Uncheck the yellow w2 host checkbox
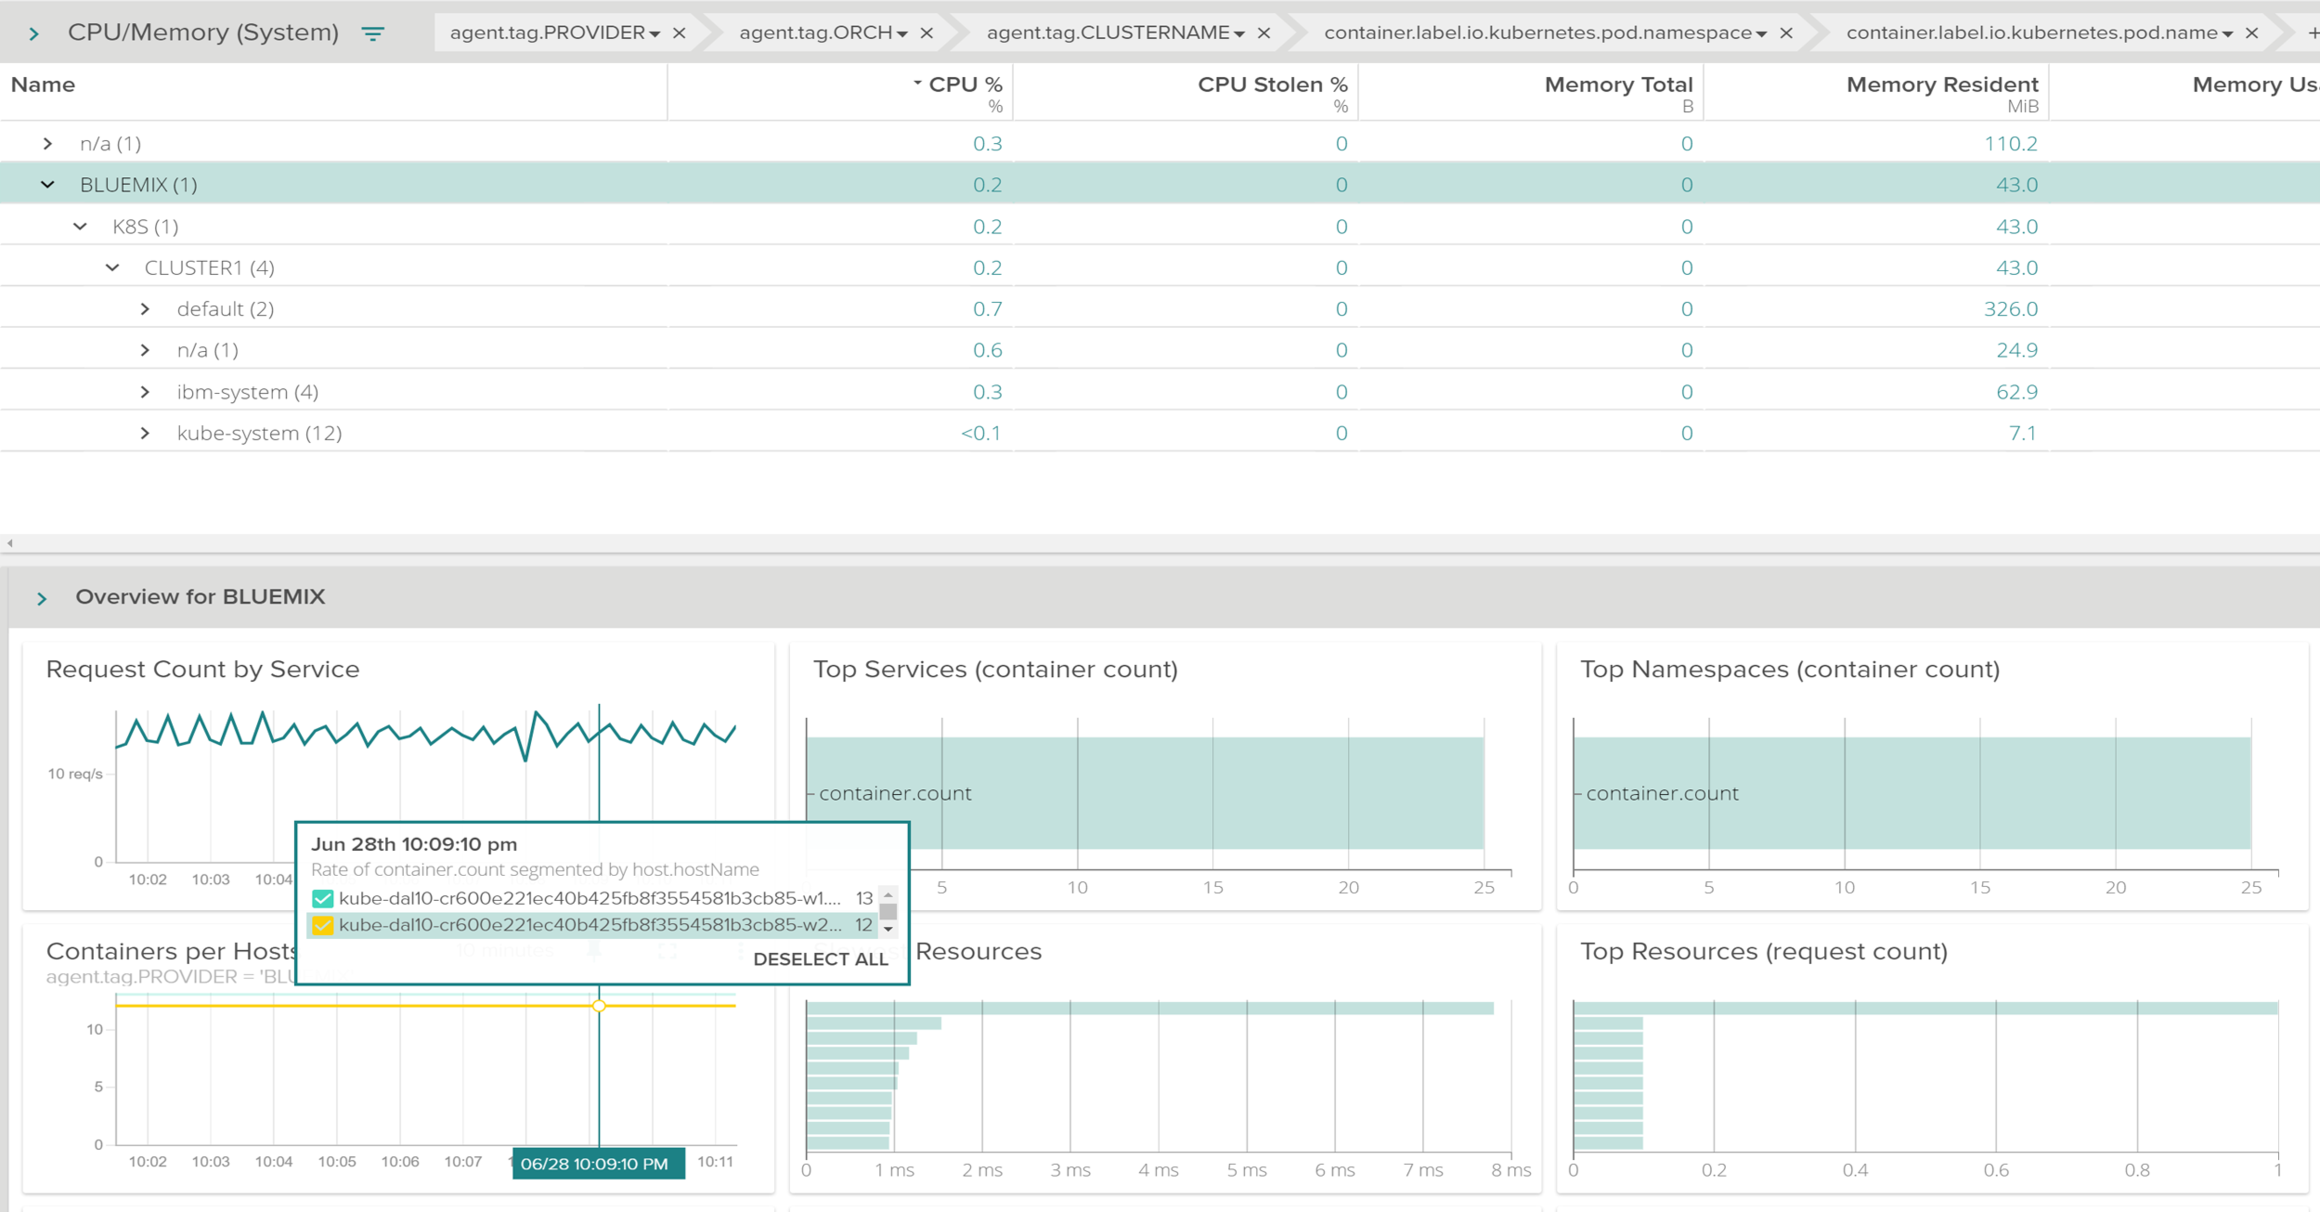This screenshot has width=2320, height=1212. click(322, 925)
